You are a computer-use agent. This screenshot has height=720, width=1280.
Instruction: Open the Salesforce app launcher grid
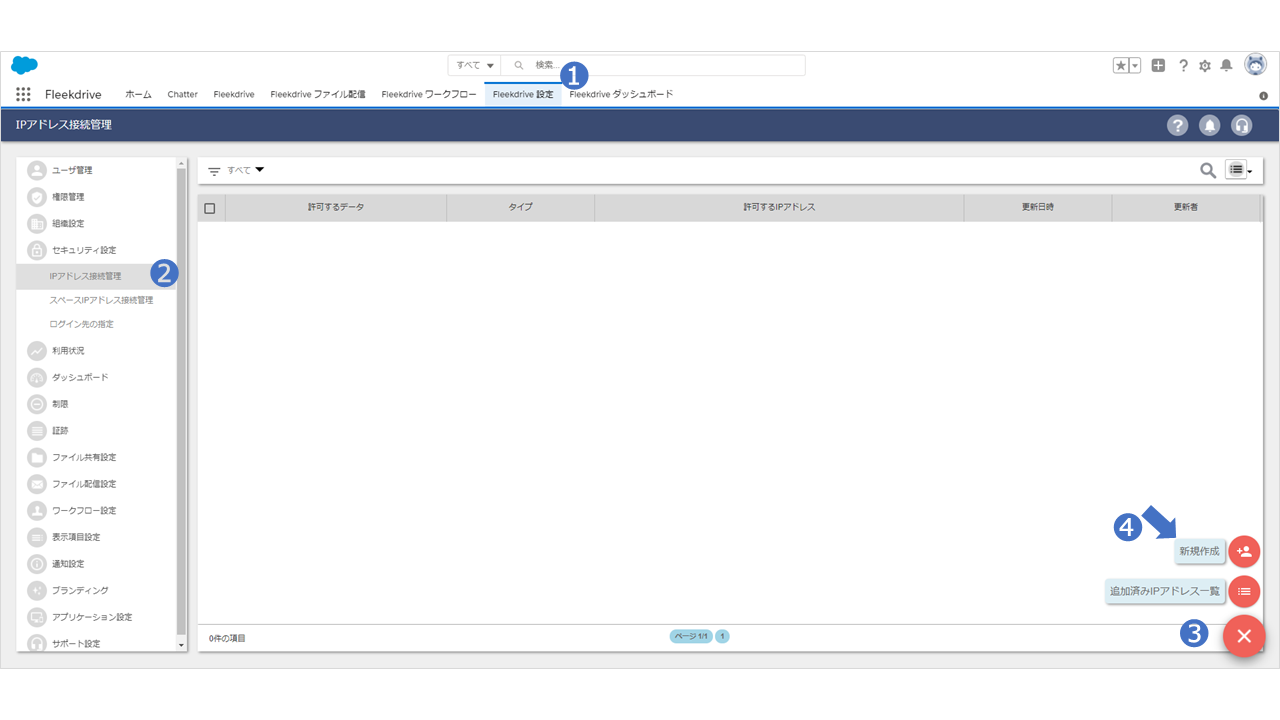(x=23, y=94)
